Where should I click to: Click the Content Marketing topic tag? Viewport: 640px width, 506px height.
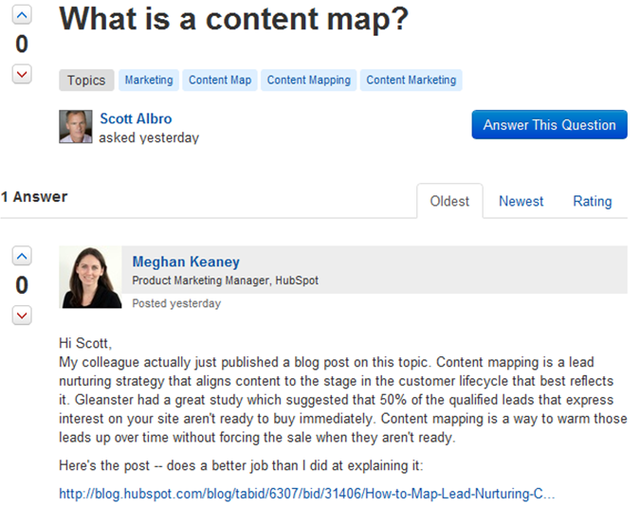point(410,80)
